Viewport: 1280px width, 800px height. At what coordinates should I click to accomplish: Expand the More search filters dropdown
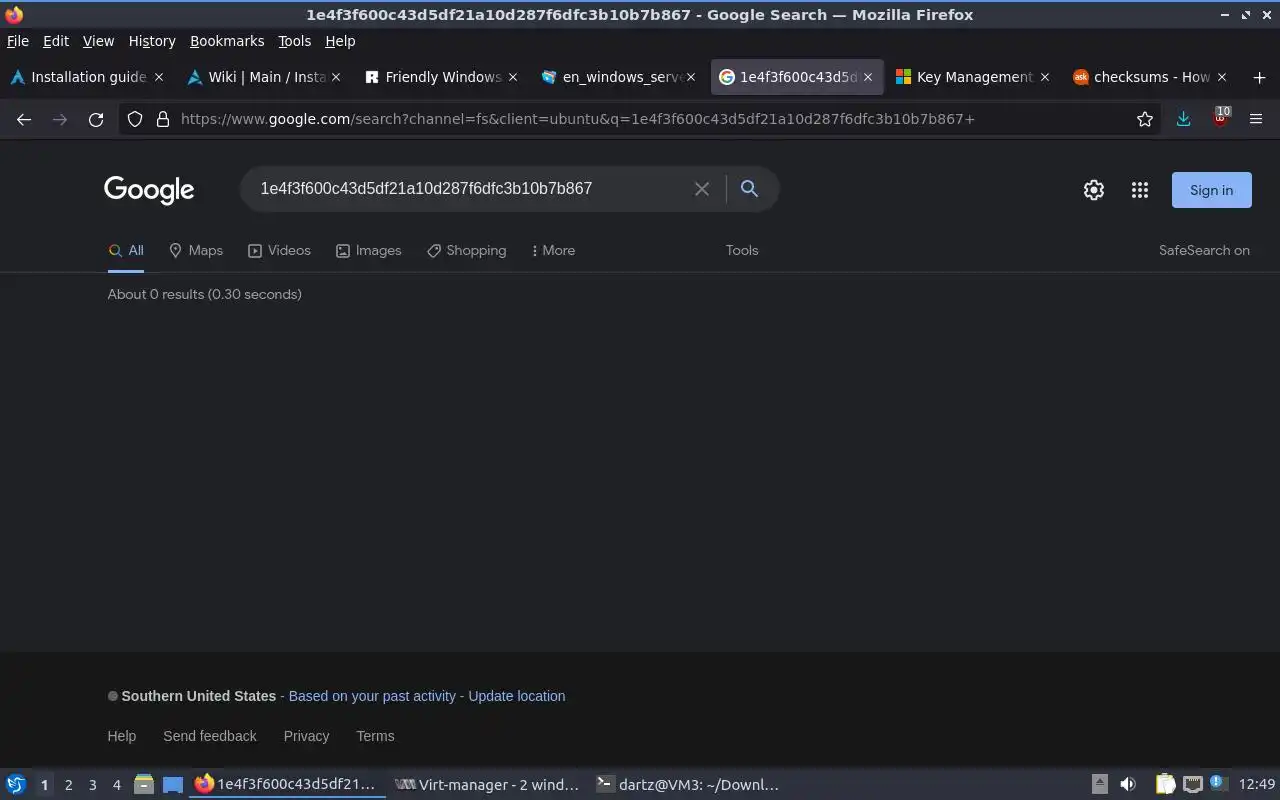[x=553, y=251]
